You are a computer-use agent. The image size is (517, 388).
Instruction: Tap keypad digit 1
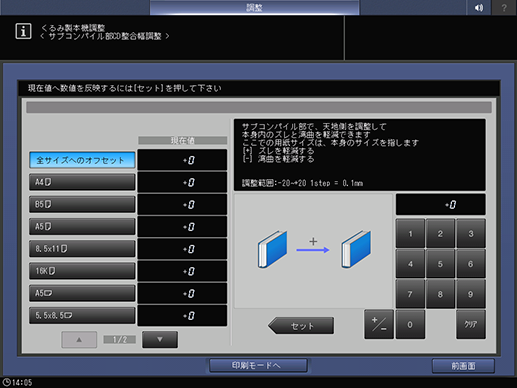coord(410,233)
